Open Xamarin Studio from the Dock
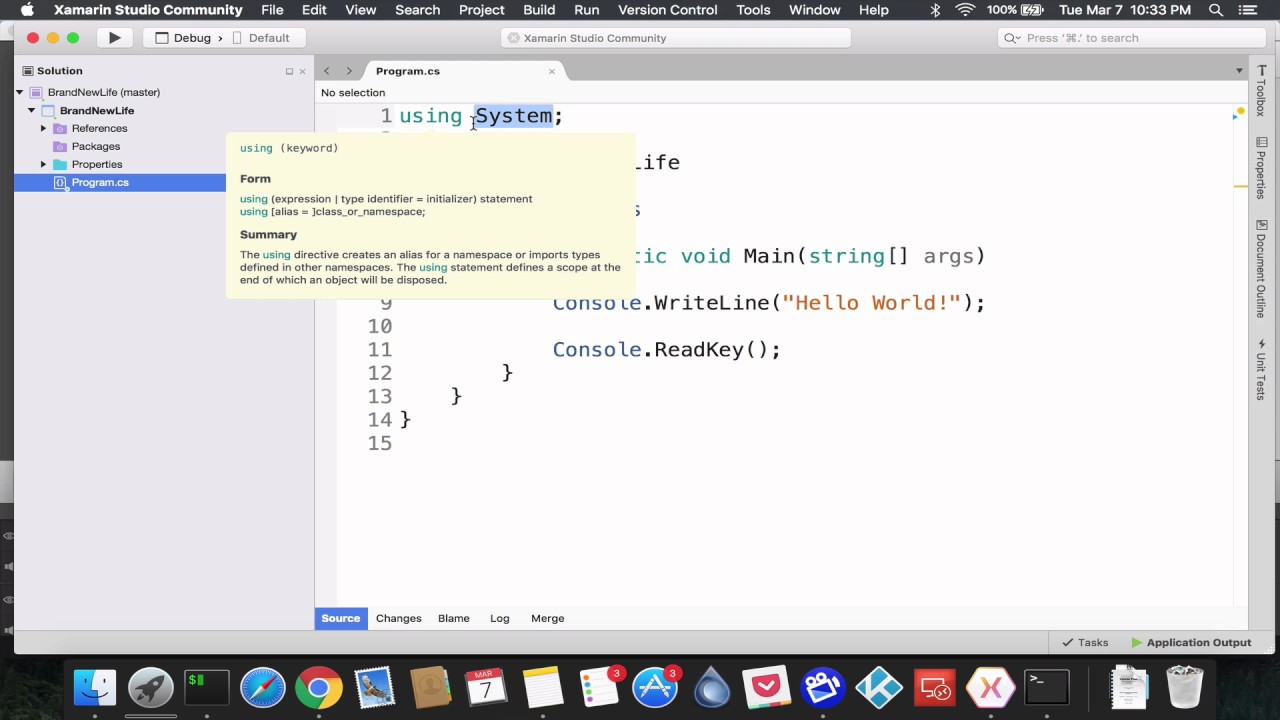The image size is (1280, 720). pos(991,688)
